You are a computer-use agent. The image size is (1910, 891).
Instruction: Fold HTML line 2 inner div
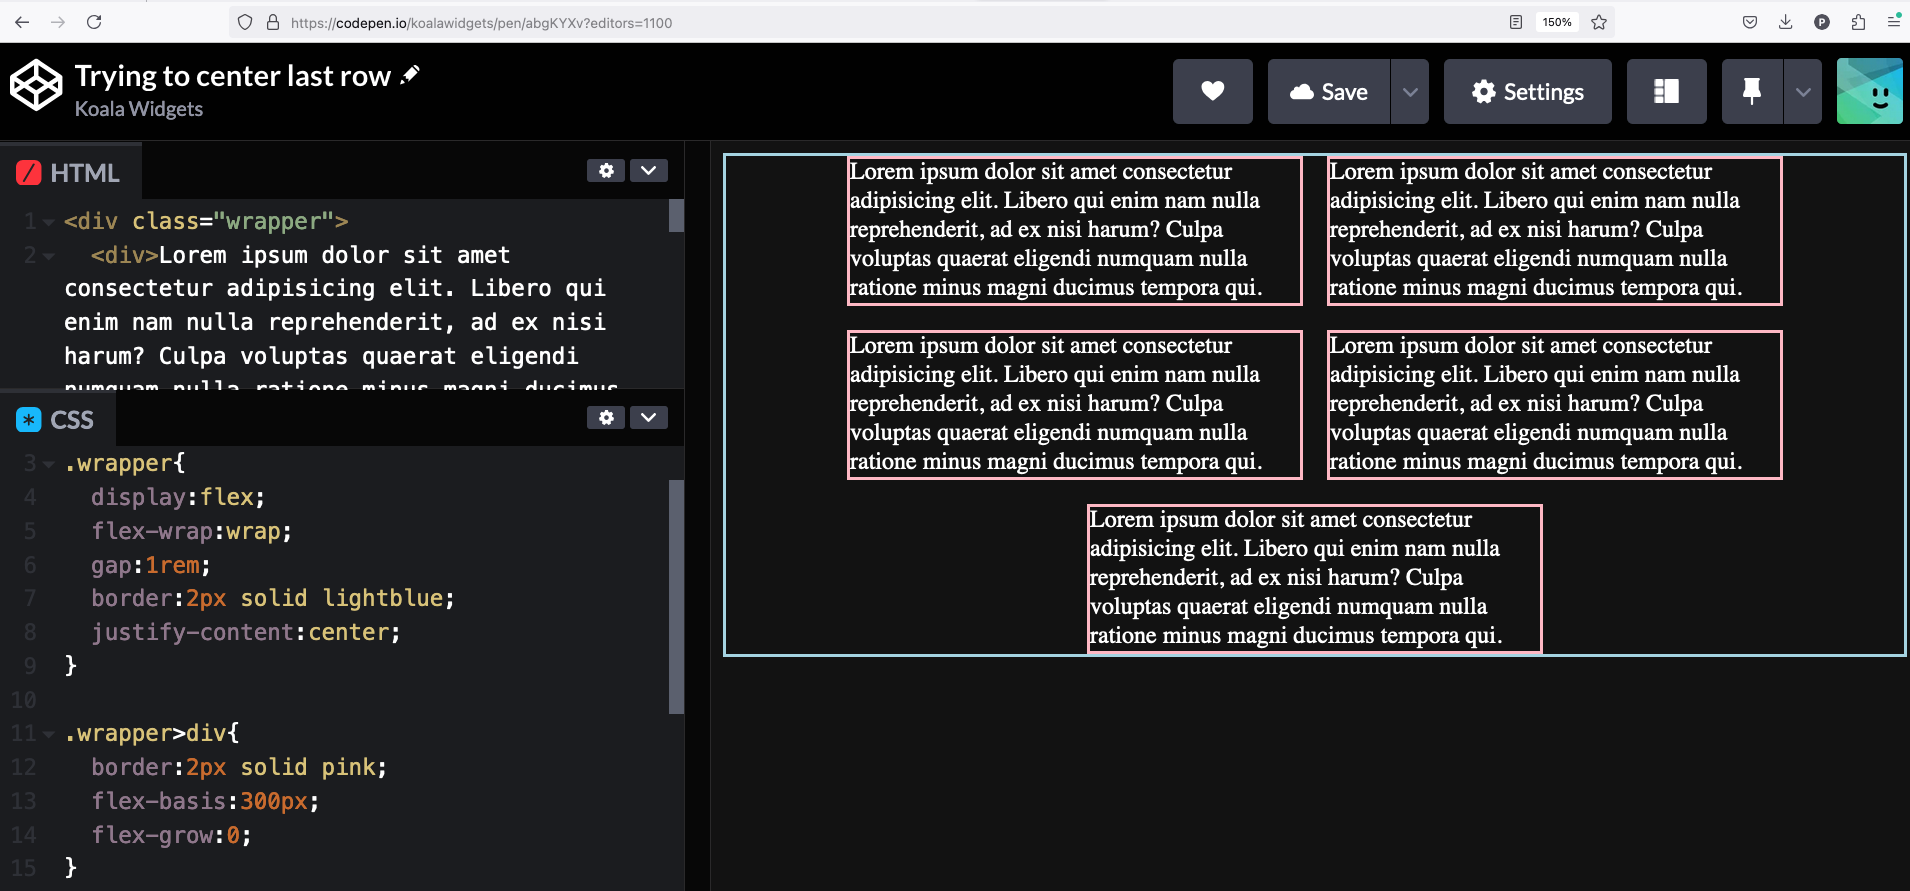[48, 256]
